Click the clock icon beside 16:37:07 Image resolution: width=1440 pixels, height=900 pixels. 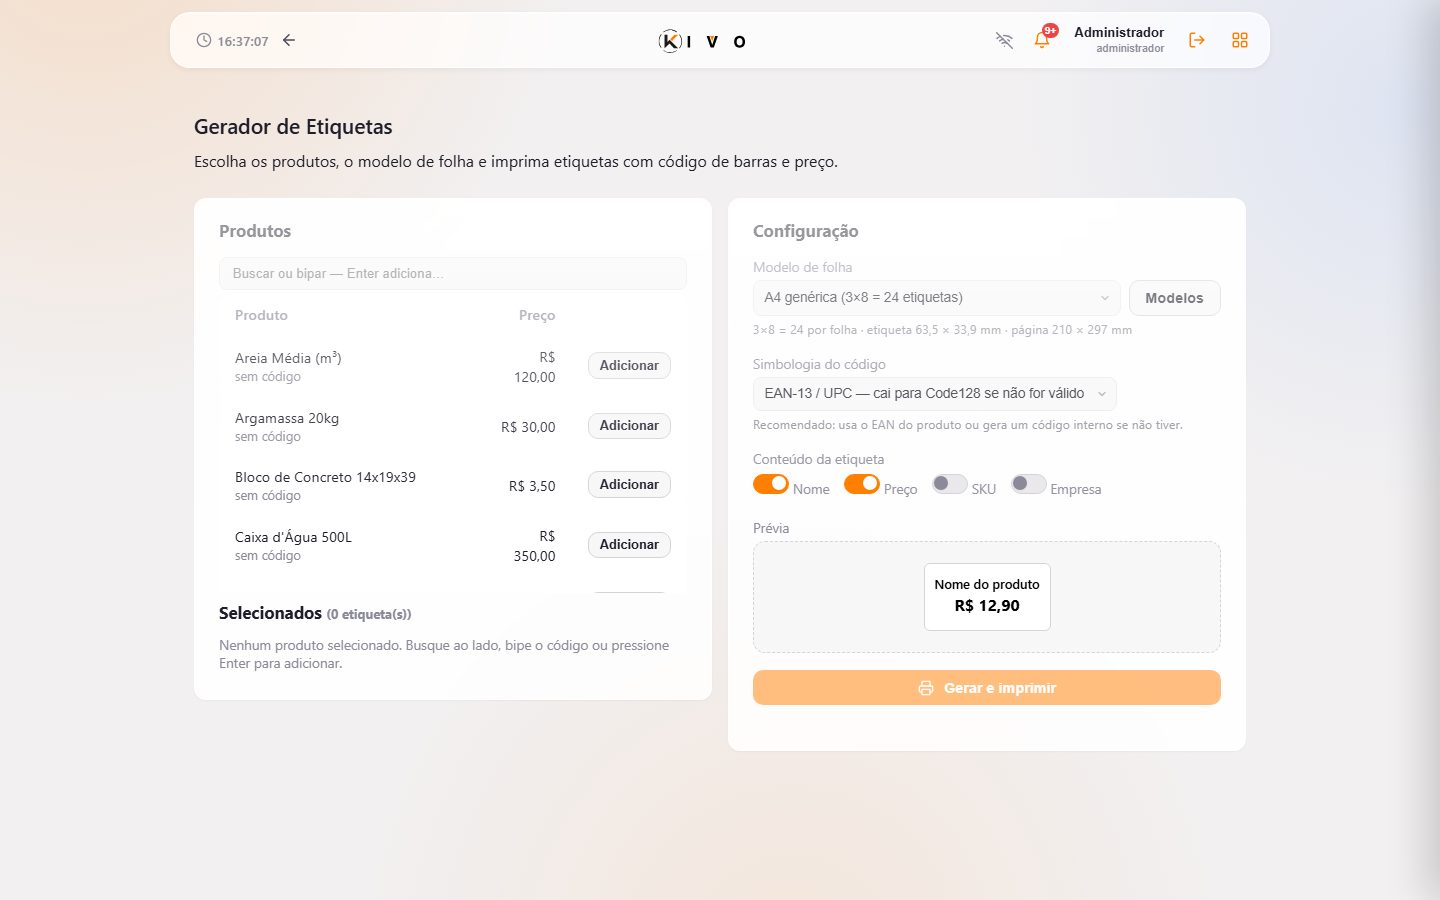204,41
